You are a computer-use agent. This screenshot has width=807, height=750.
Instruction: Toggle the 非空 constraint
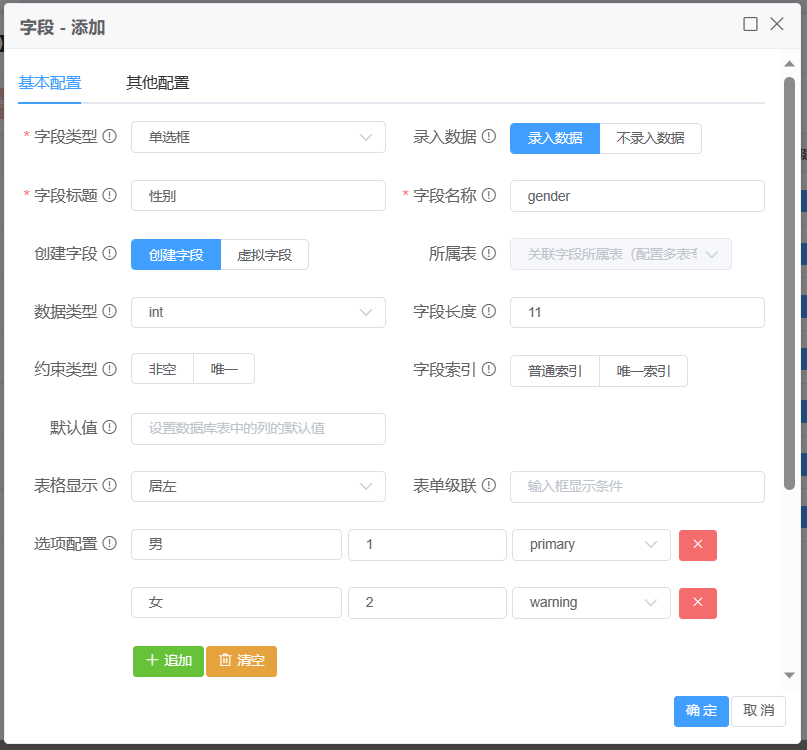162,370
